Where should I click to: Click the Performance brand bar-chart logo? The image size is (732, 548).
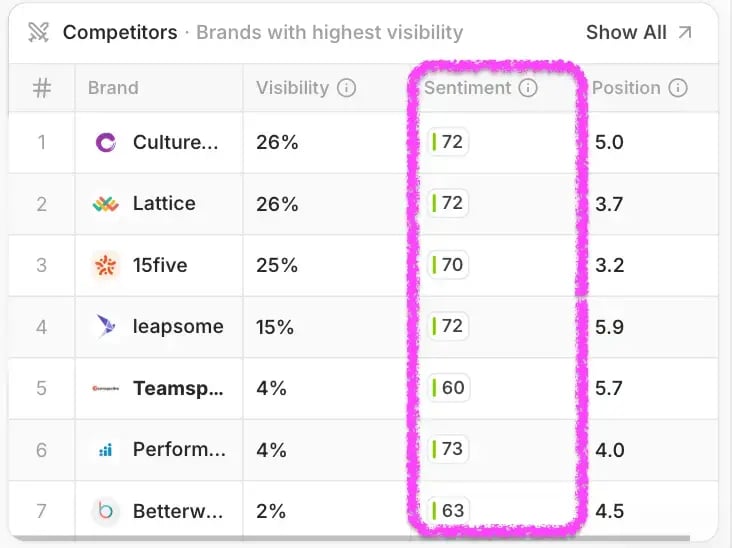tap(105, 450)
